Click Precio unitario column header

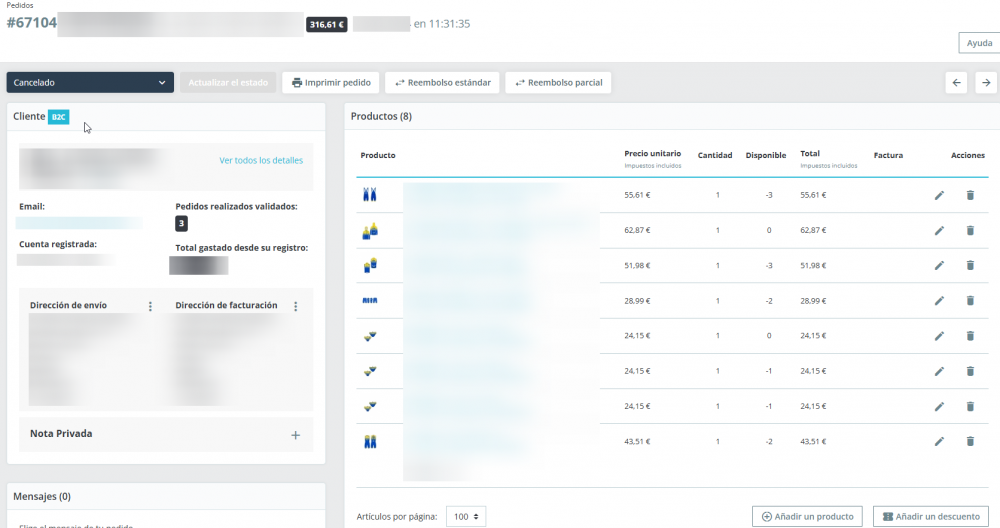pos(652,154)
